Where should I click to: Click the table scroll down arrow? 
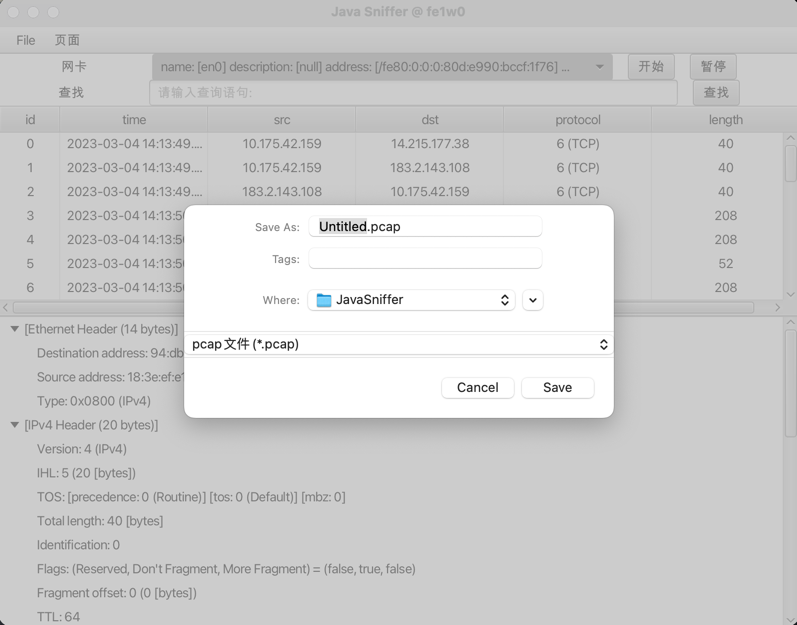790,294
